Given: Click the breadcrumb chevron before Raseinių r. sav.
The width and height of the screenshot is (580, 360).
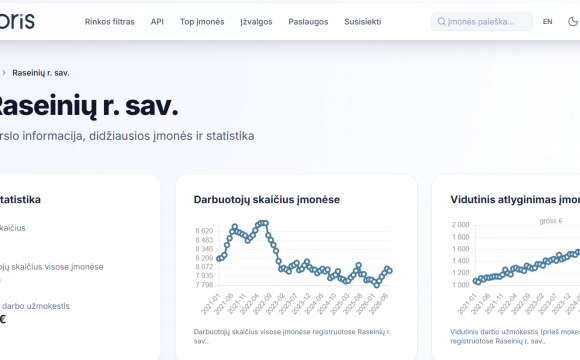Looking at the screenshot, I should (4, 73).
